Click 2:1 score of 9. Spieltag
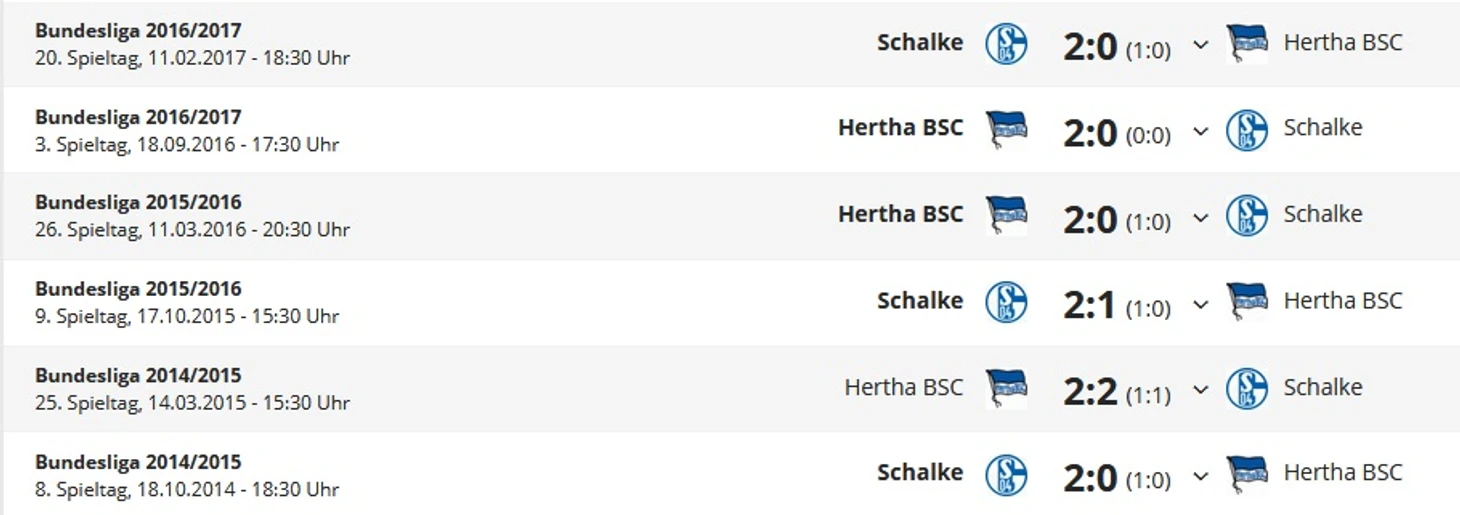Viewport: 1460px width, 515px height. [x=1090, y=303]
